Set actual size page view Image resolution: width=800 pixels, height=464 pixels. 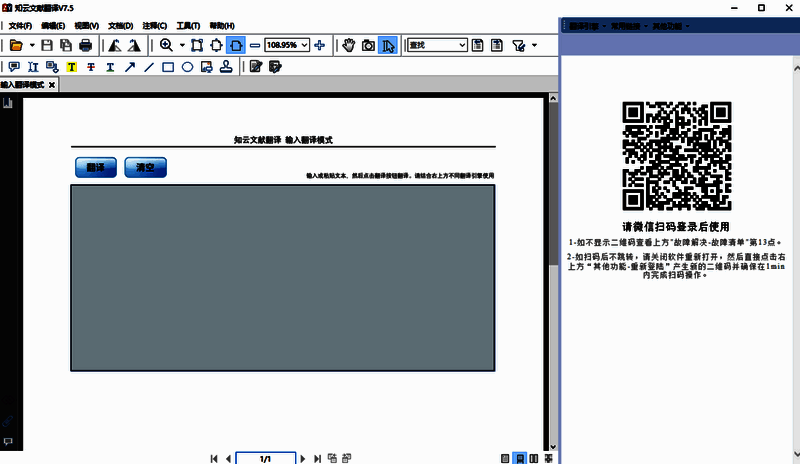(x=197, y=45)
